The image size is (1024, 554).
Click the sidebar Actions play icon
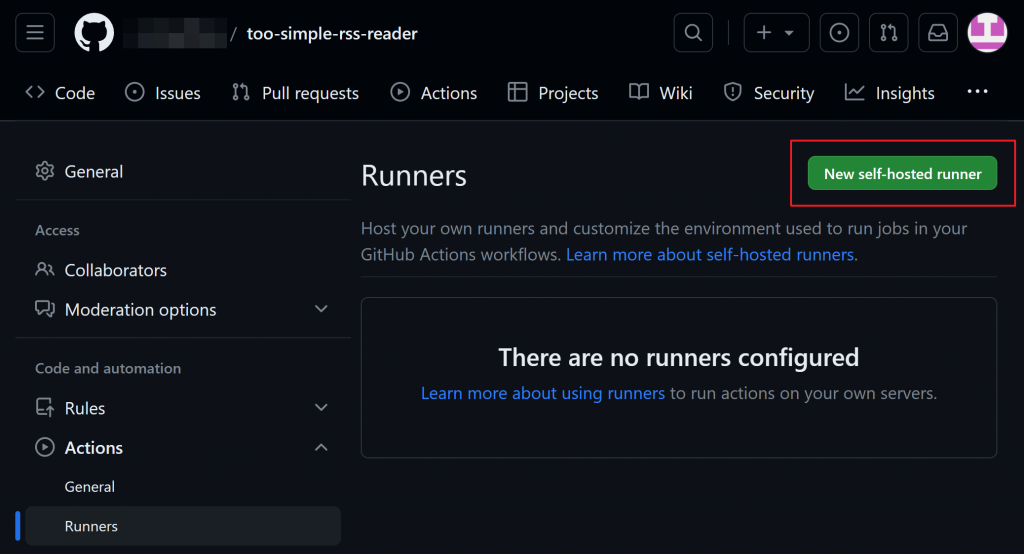coord(44,447)
